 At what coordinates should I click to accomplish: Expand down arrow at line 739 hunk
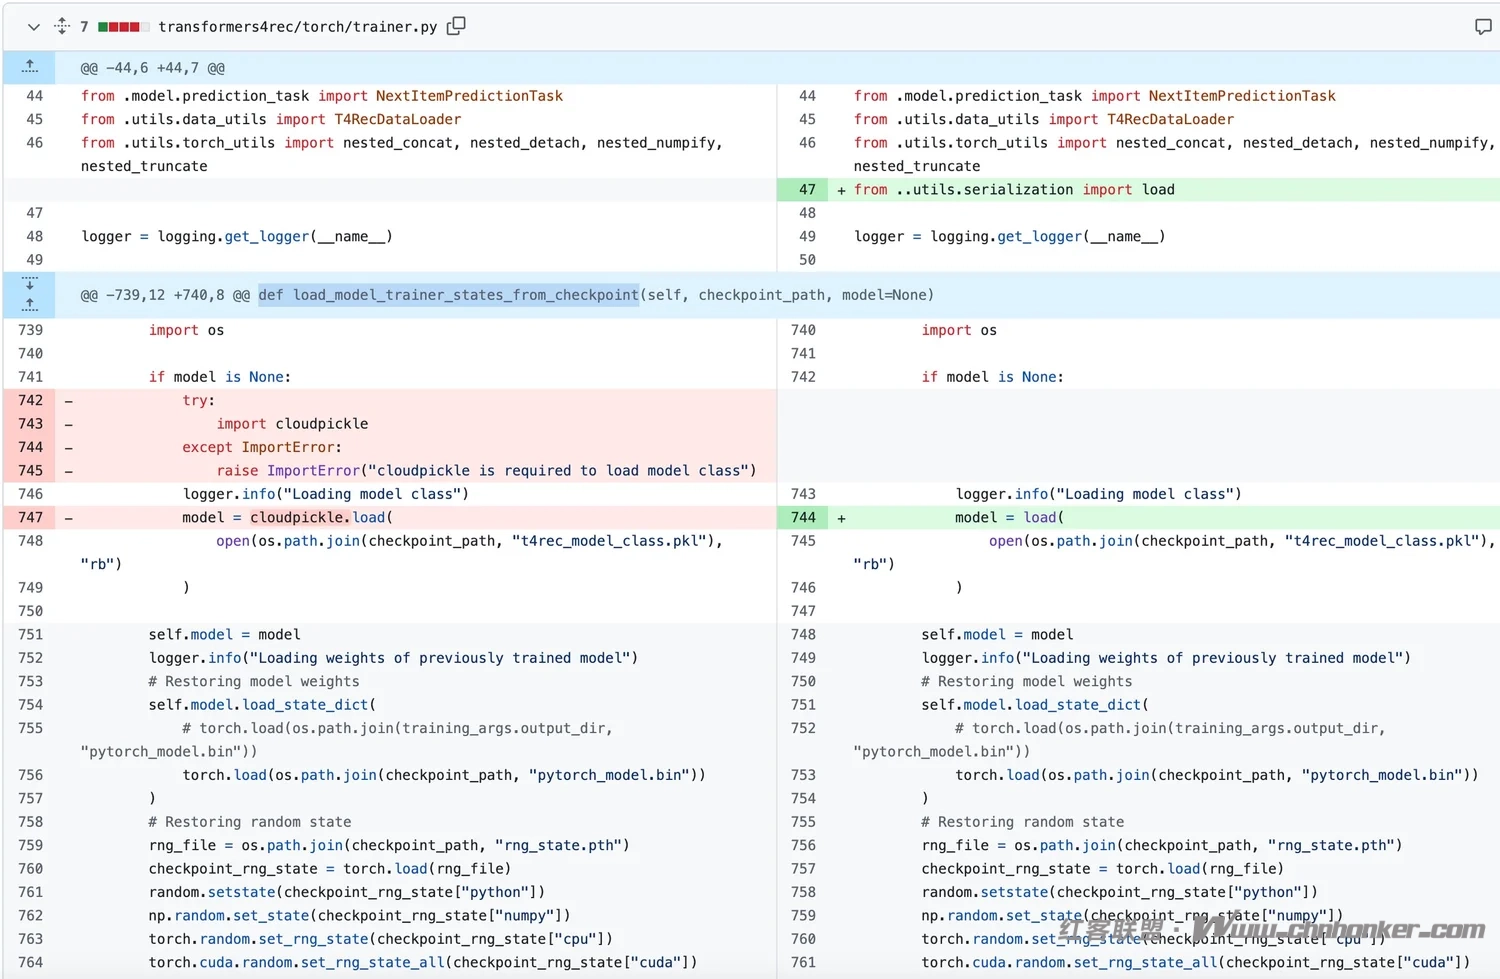30,285
